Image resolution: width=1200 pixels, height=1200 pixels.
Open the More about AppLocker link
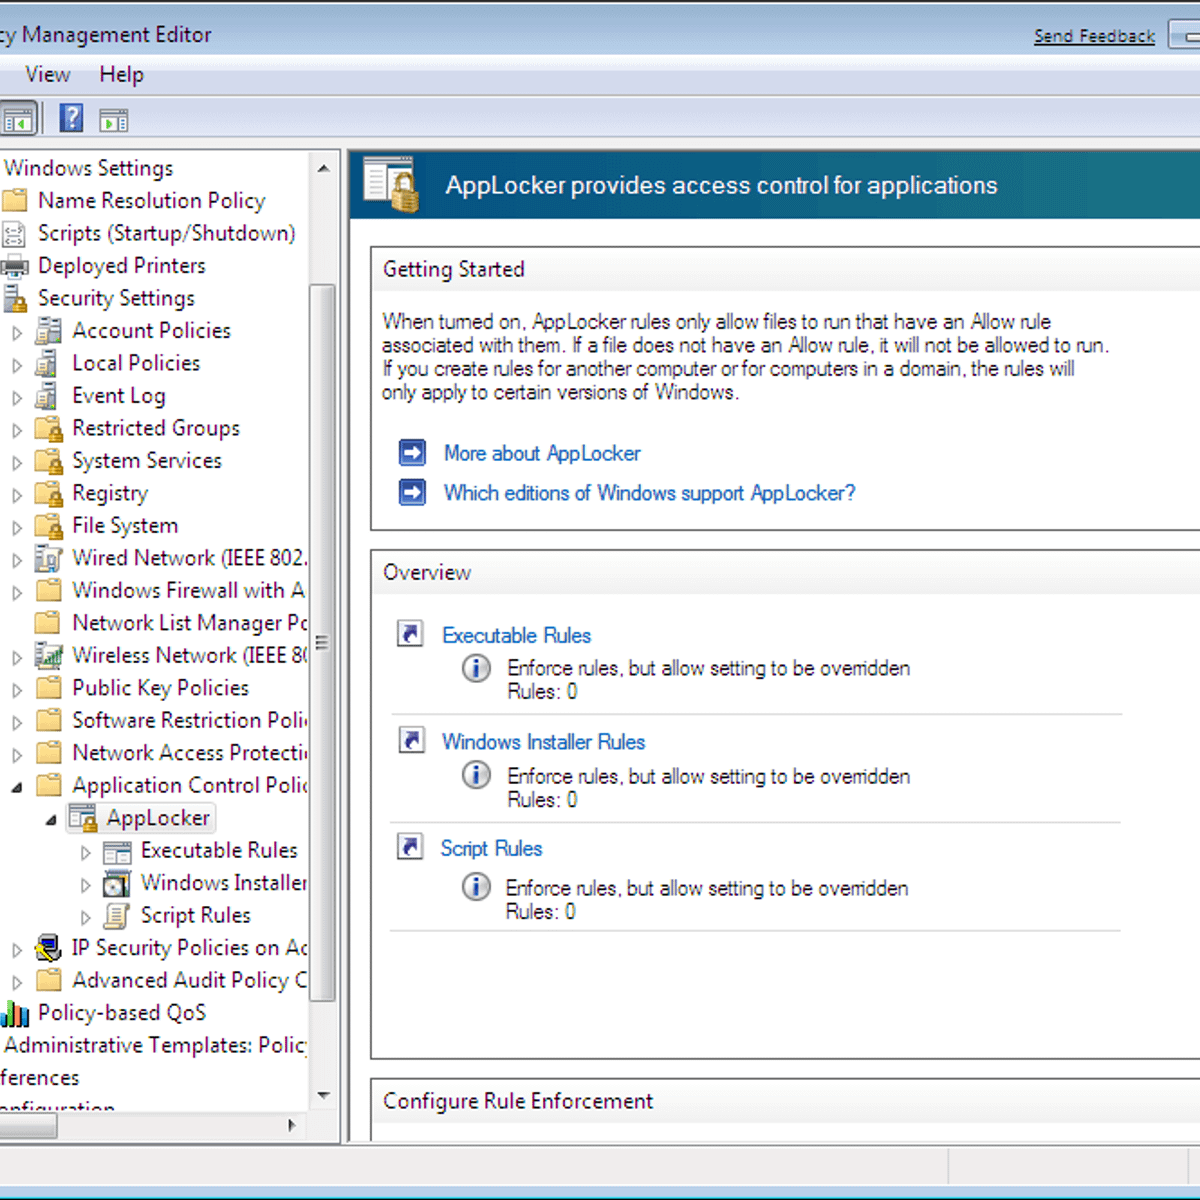pyautogui.click(x=542, y=453)
